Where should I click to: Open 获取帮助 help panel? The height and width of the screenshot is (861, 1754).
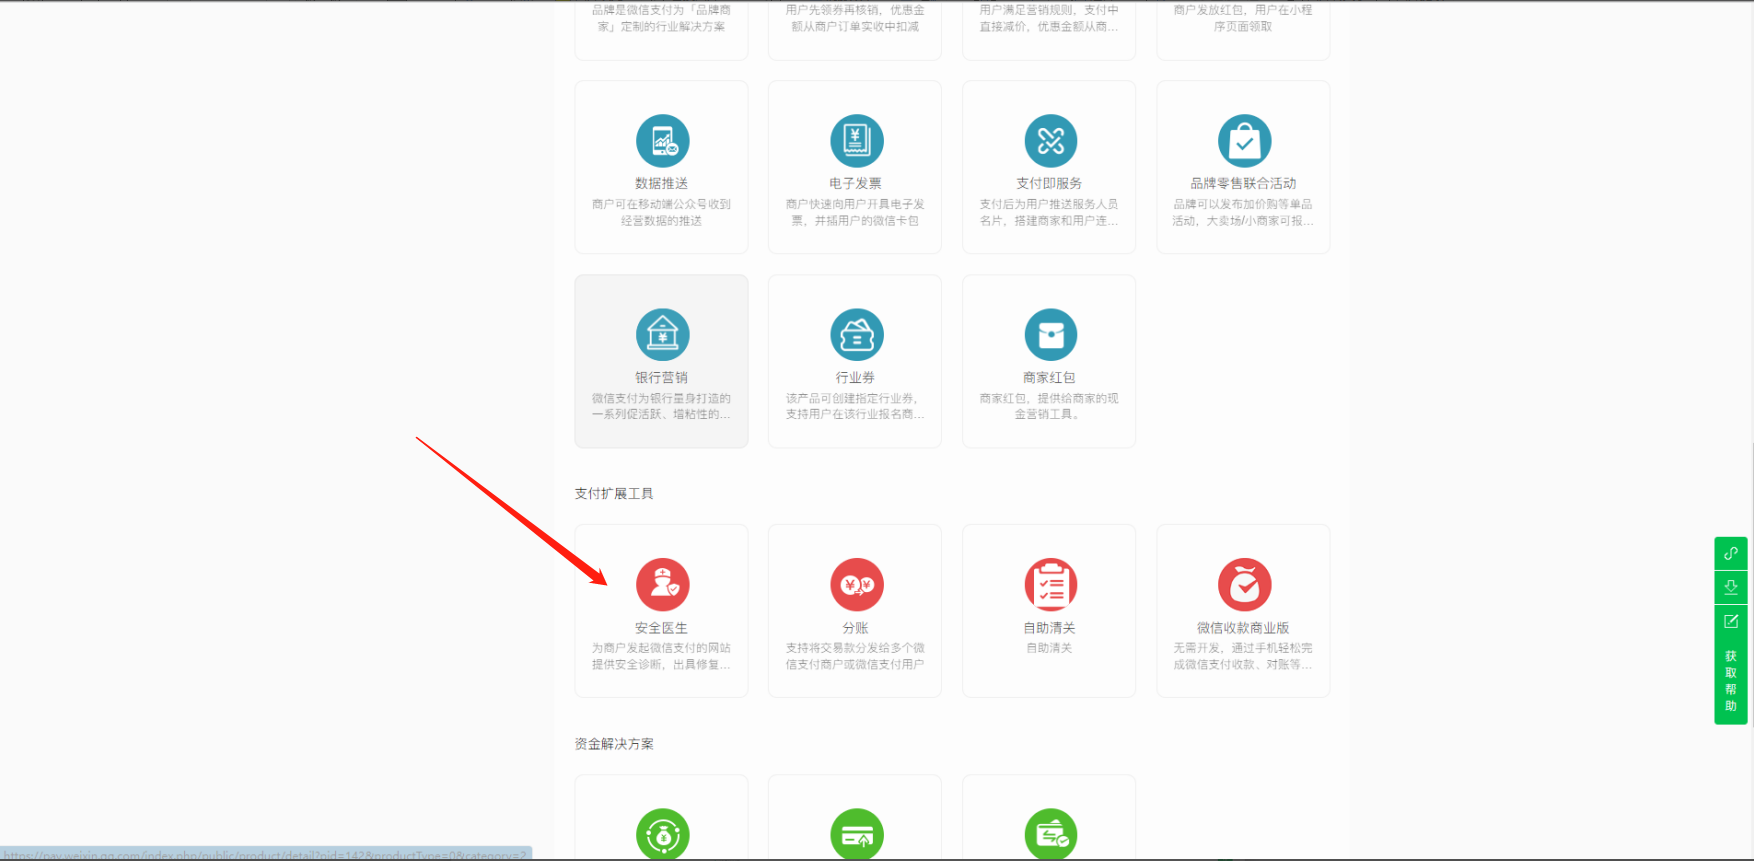coord(1730,680)
